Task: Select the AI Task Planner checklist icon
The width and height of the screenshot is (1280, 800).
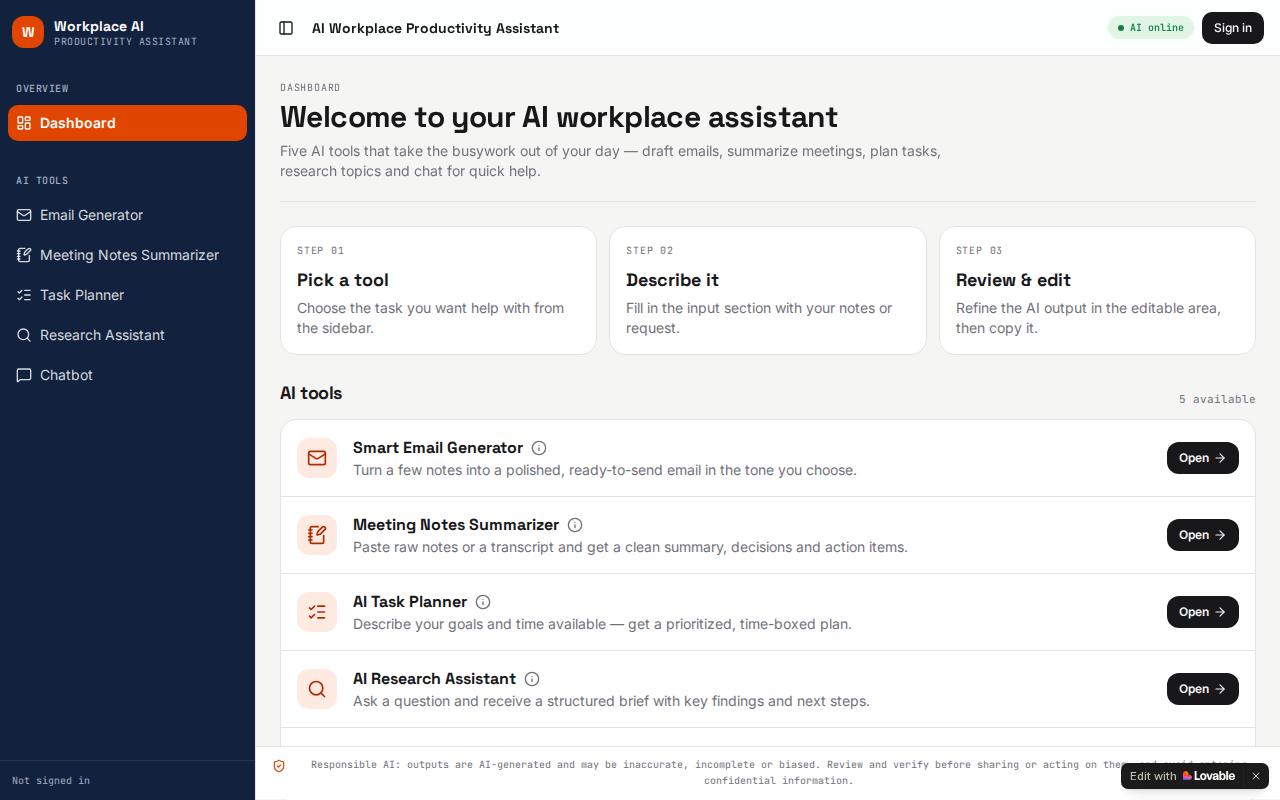Action: 317,612
